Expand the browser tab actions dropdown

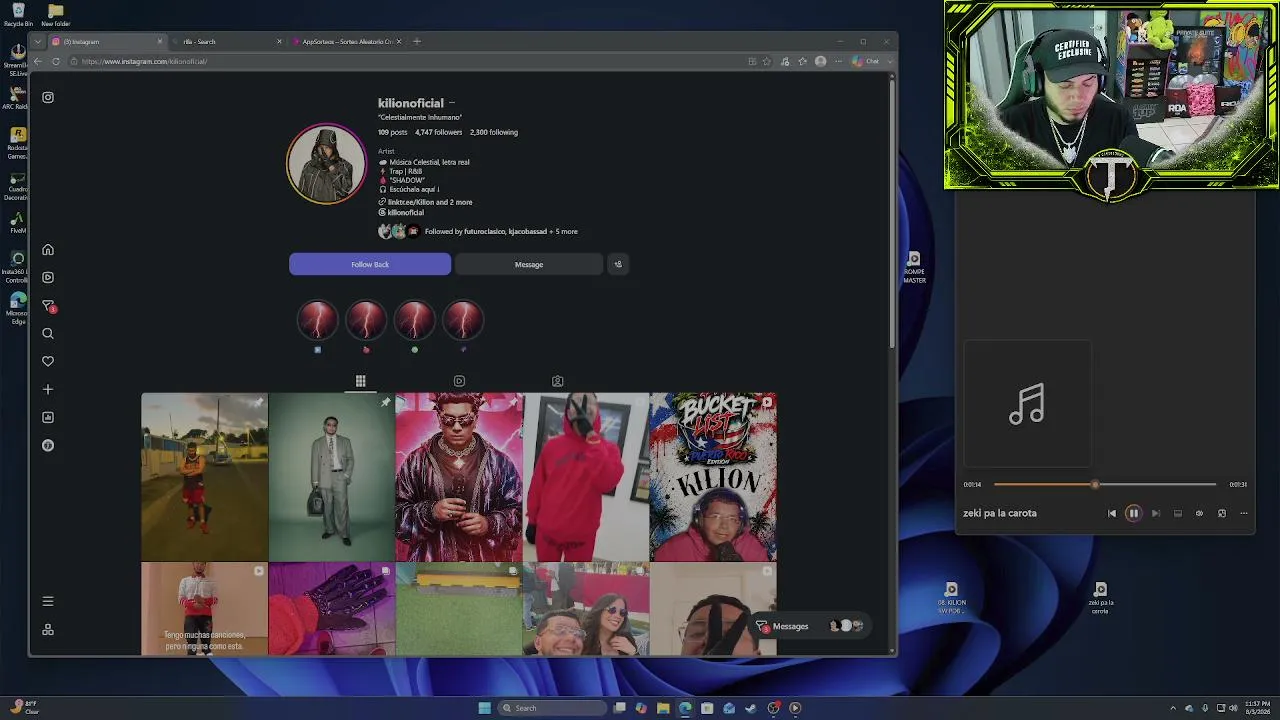38,41
